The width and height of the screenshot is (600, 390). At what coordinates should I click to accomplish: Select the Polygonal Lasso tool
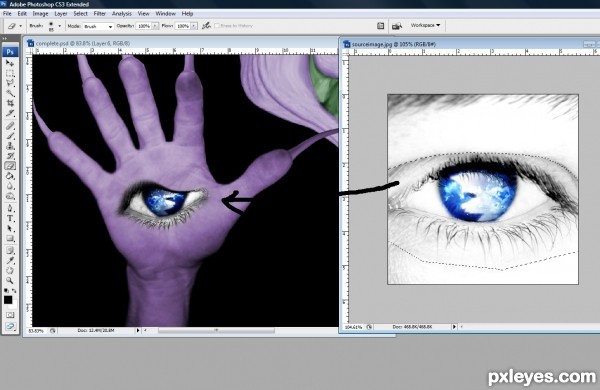[10, 83]
